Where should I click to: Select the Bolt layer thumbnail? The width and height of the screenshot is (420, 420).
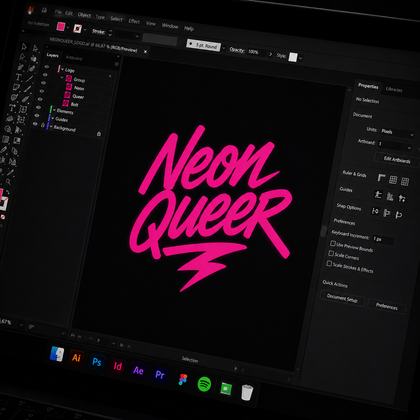[66, 103]
